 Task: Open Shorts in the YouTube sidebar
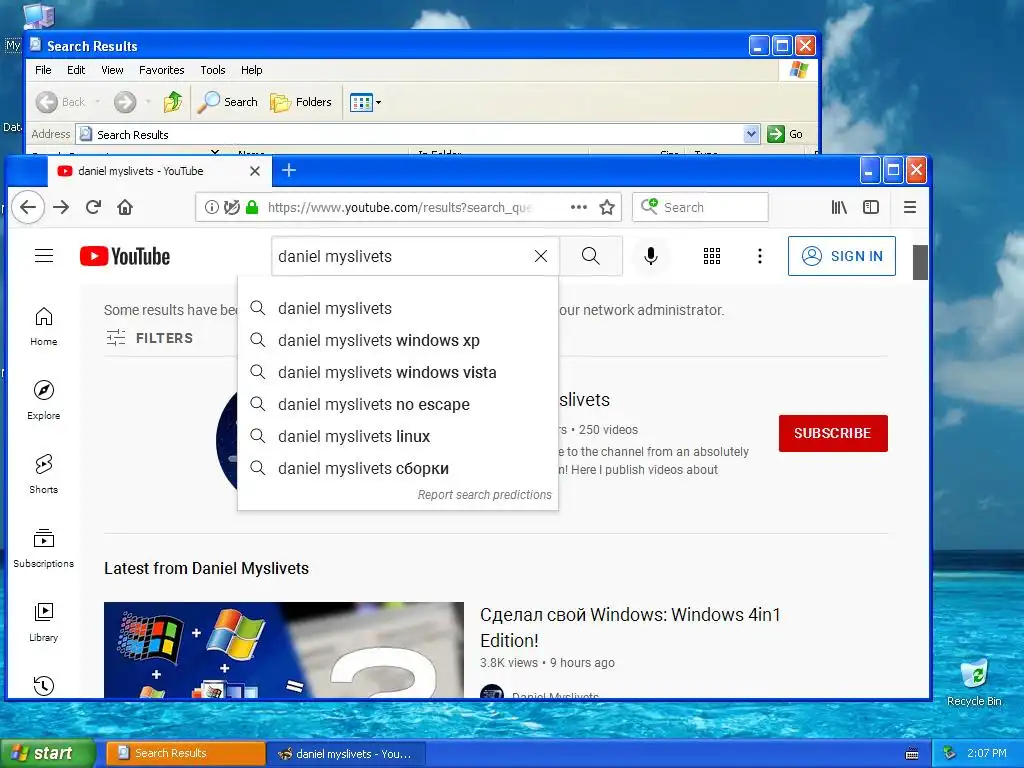tap(44, 473)
